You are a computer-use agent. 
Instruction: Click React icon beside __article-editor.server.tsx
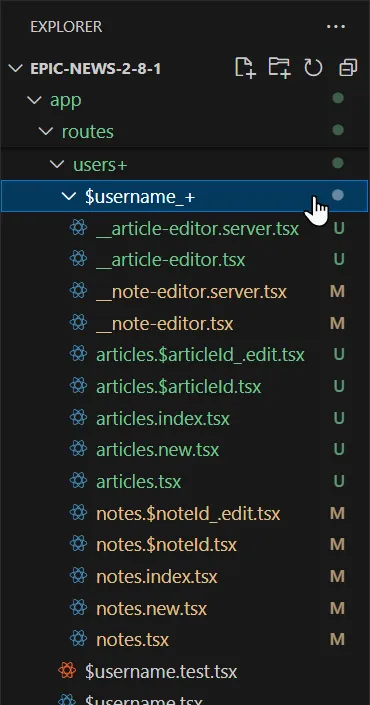click(78, 228)
